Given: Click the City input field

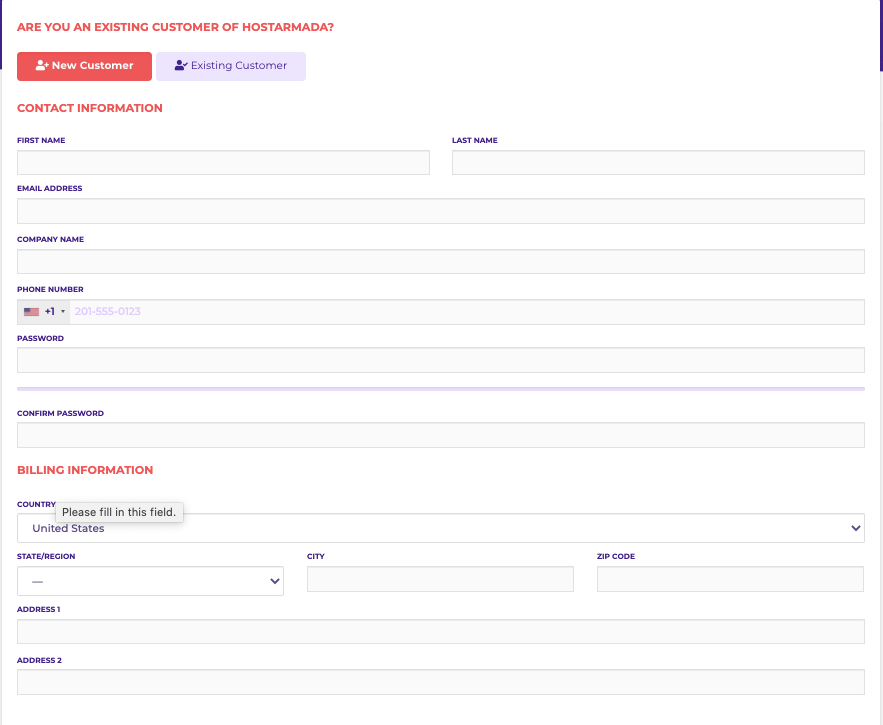Looking at the screenshot, I should click(440, 579).
